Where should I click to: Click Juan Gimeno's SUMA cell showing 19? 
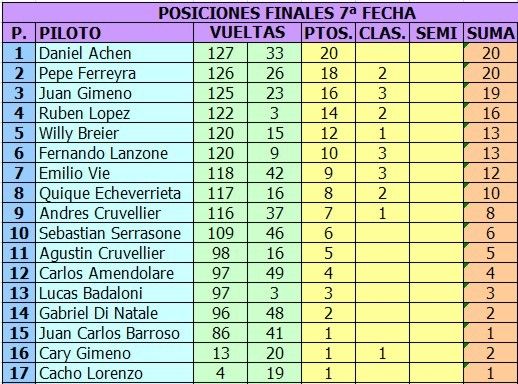coord(490,93)
